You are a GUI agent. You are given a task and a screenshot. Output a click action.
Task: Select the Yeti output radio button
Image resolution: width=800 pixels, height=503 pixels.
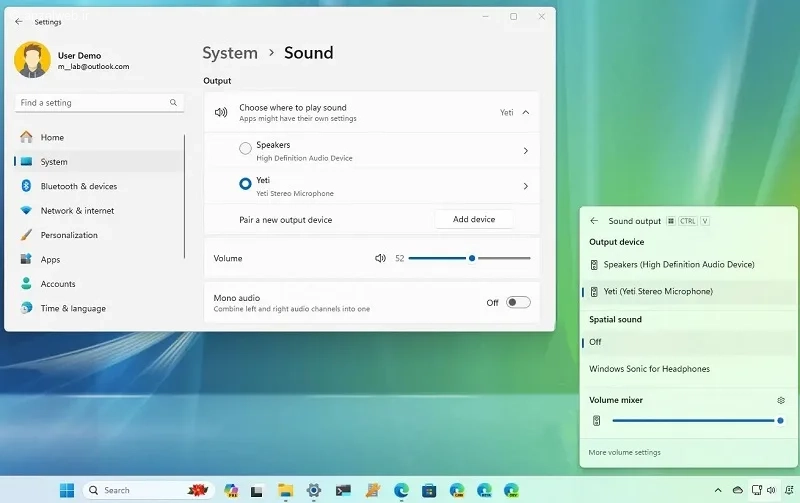click(x=245, y=184)
